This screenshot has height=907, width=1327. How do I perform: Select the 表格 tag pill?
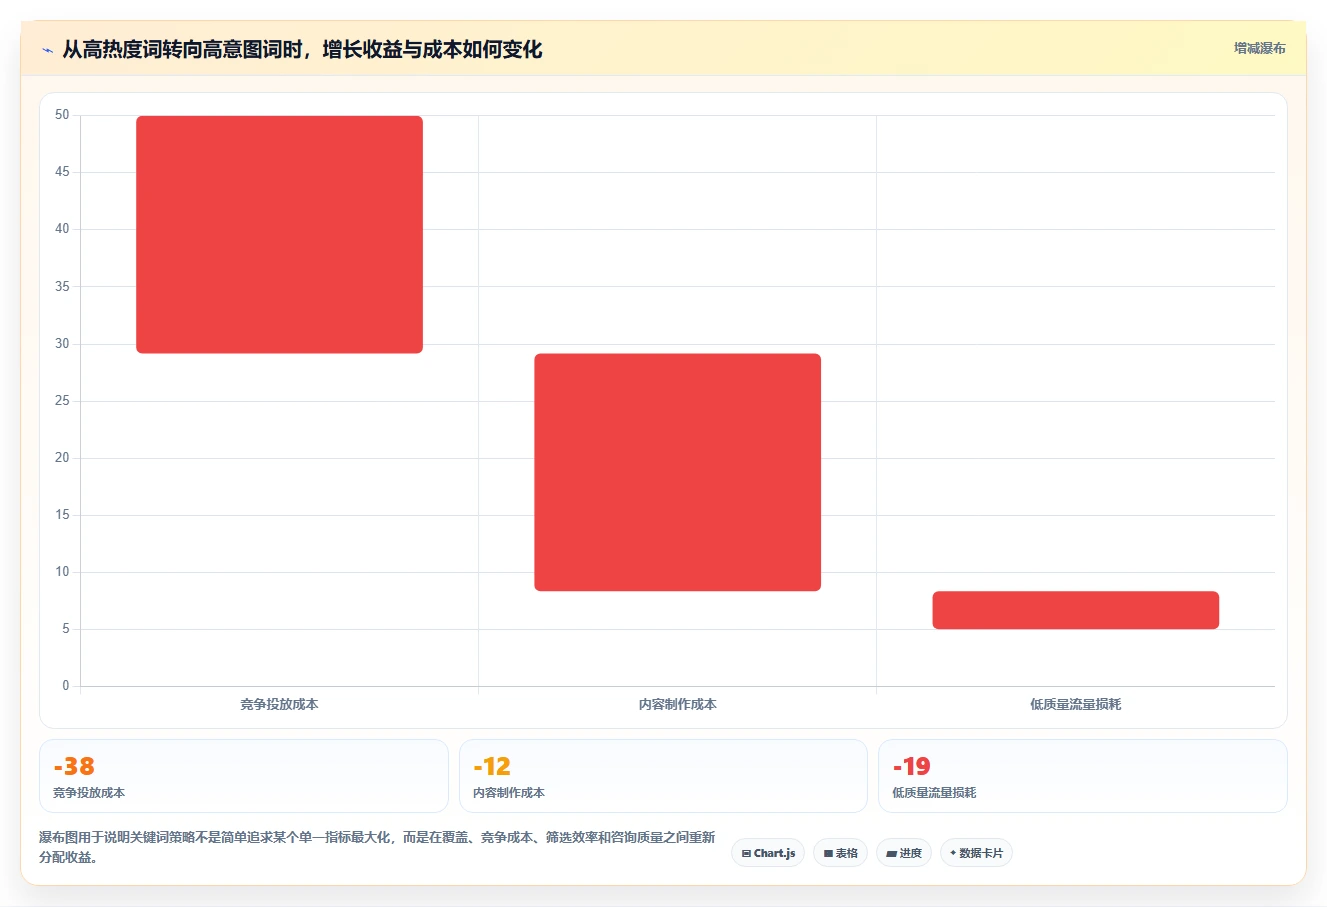tap(840, 853)
